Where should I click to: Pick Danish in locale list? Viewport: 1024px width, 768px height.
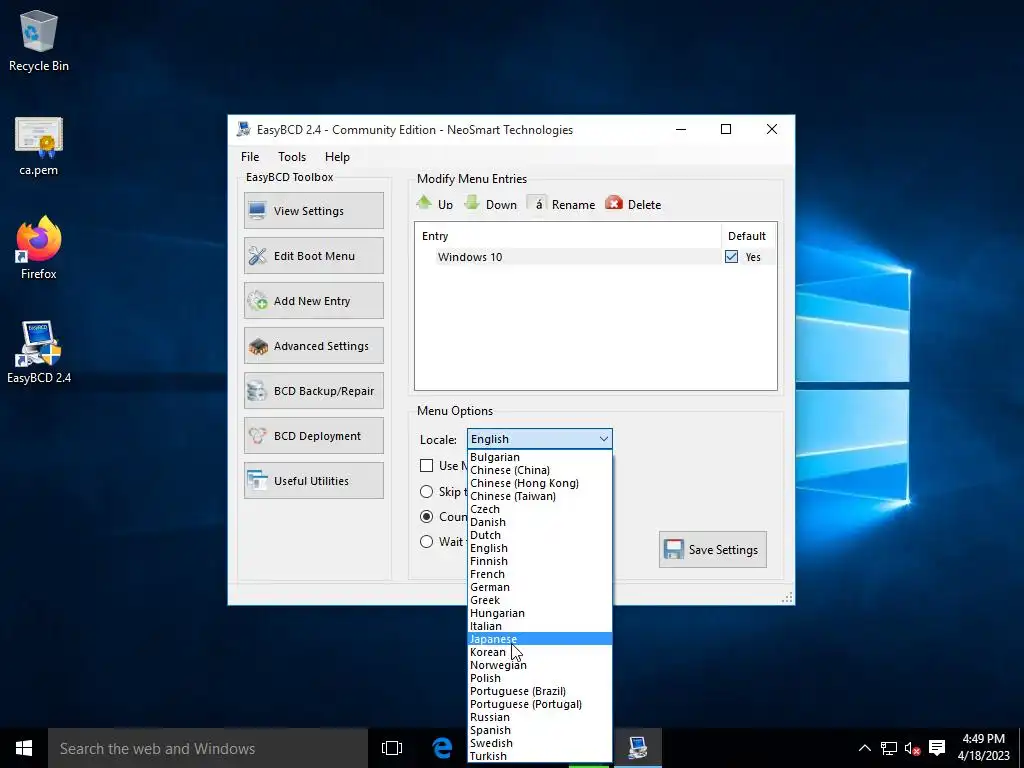tap(540, 522)
